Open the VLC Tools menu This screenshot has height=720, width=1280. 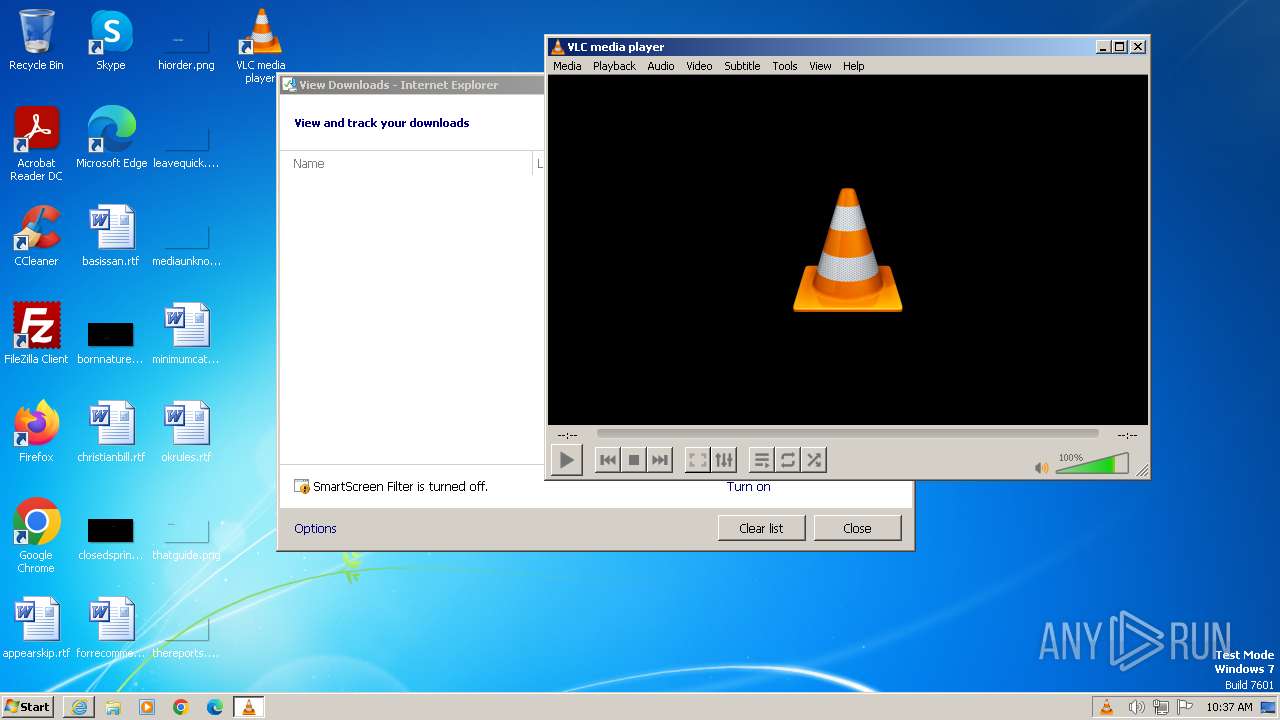point(785,66)
